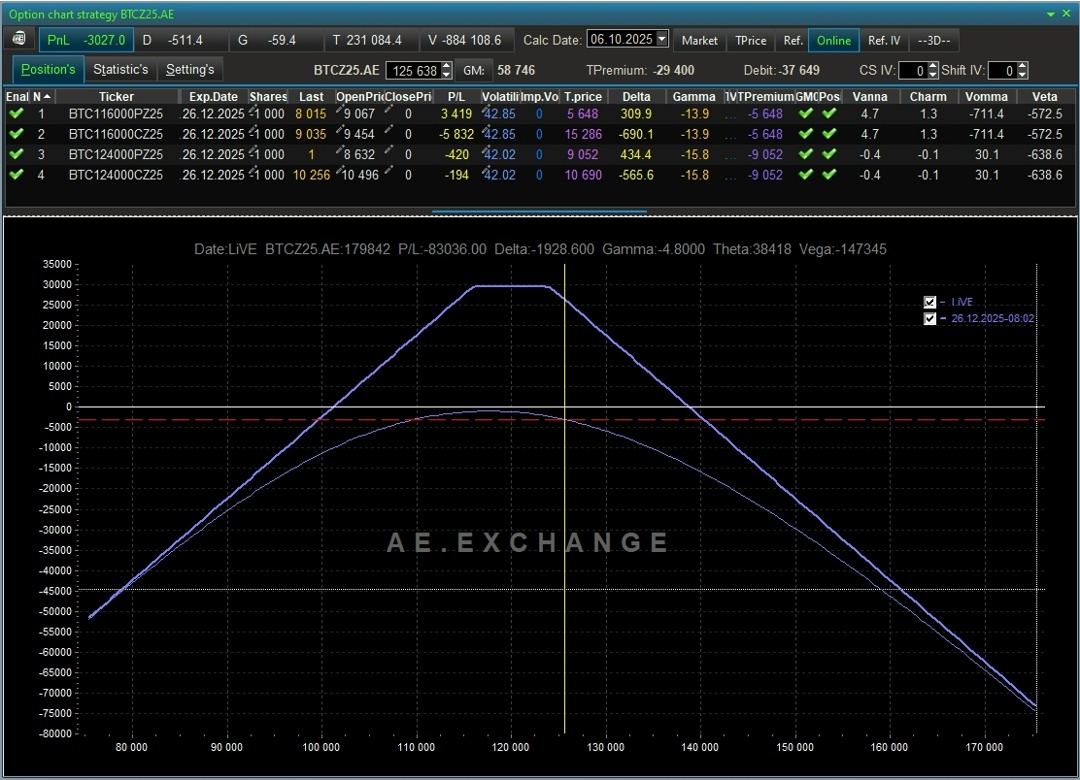This screenshot has width=1080, height=780.
Task: Toggle Enable checkmark for BTC116000PZ25
Action: click(16, 114)
